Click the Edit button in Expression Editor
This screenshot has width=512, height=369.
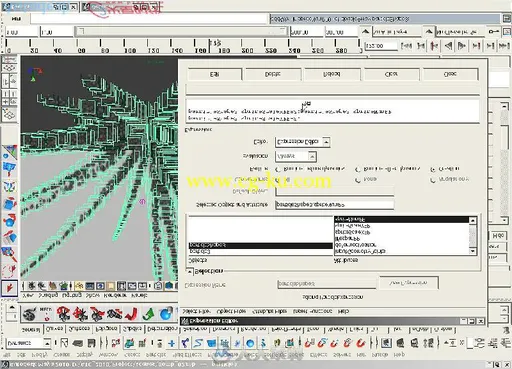click(x=215, y=74)
